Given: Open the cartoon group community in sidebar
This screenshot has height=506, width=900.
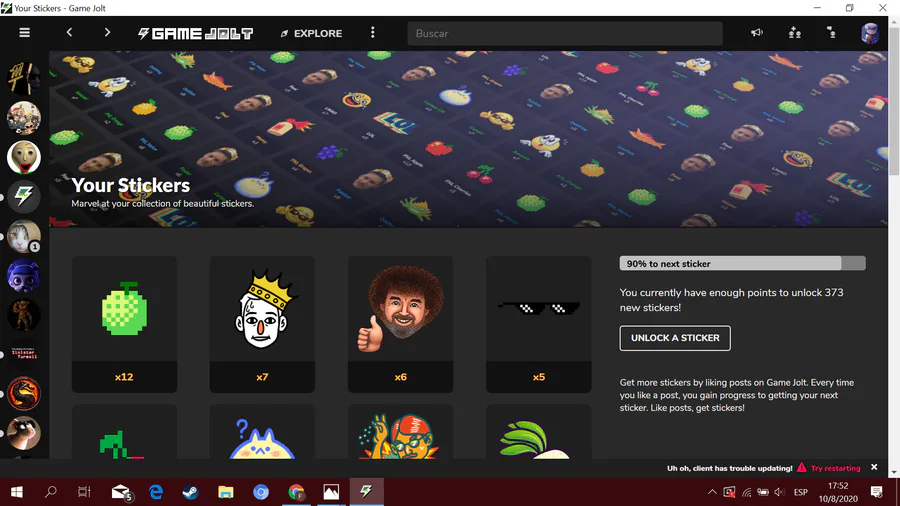Looking at the screenshot, I should (24, 118).
